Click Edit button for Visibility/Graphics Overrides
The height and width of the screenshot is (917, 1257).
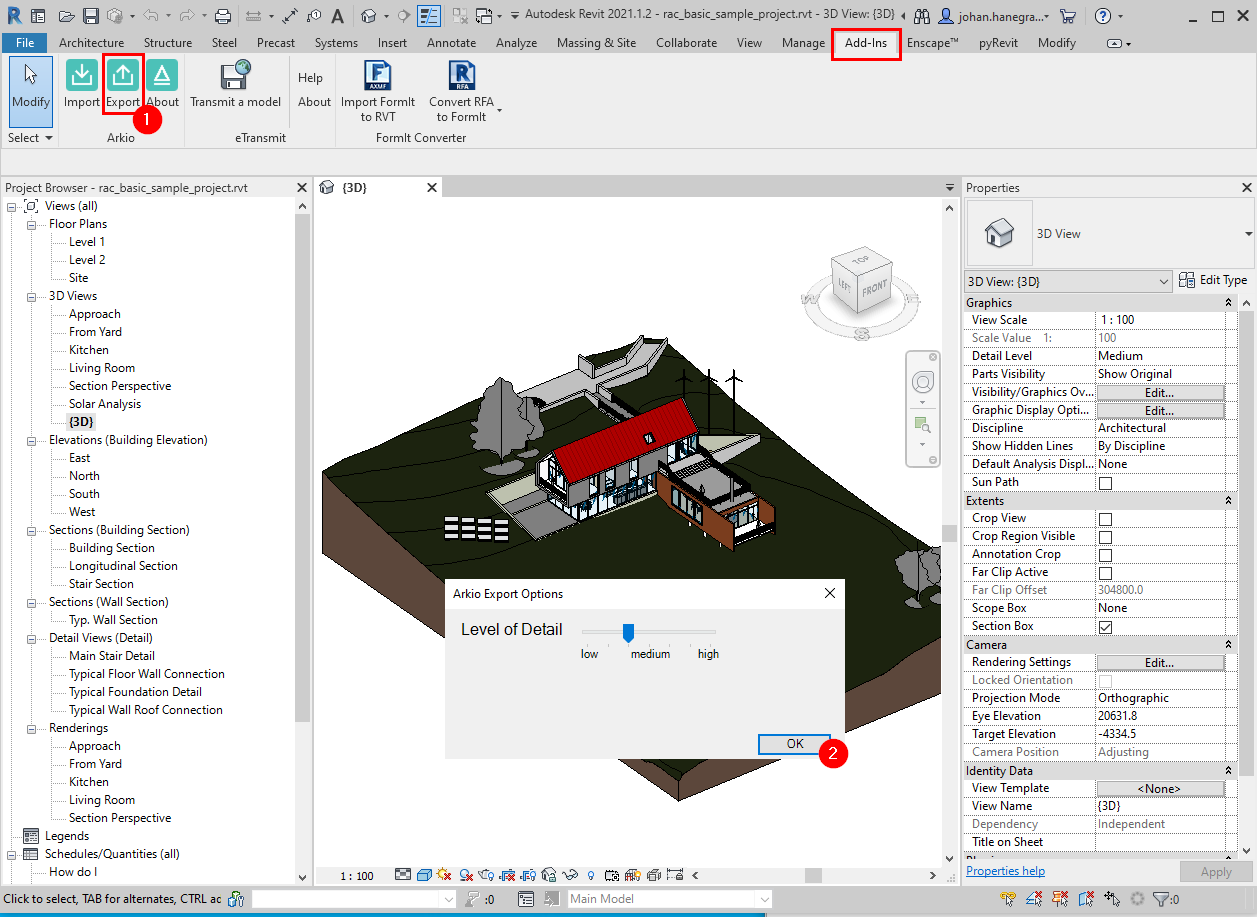pyautogui.click(x=1160, y=392)
